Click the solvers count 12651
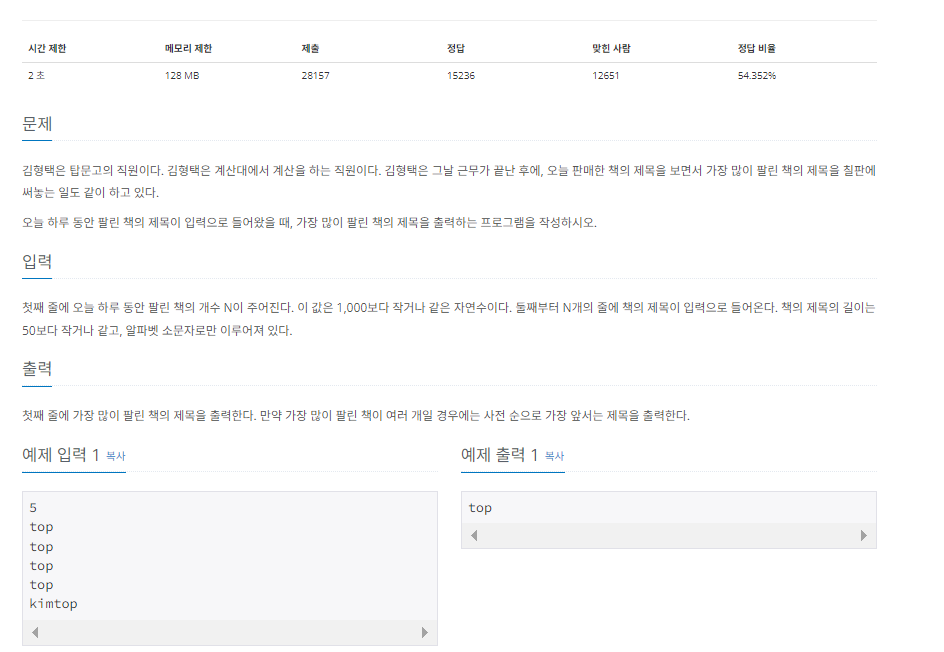Image resolution: width=944 pixels, height=652 pixels. (x=606, y=75)
